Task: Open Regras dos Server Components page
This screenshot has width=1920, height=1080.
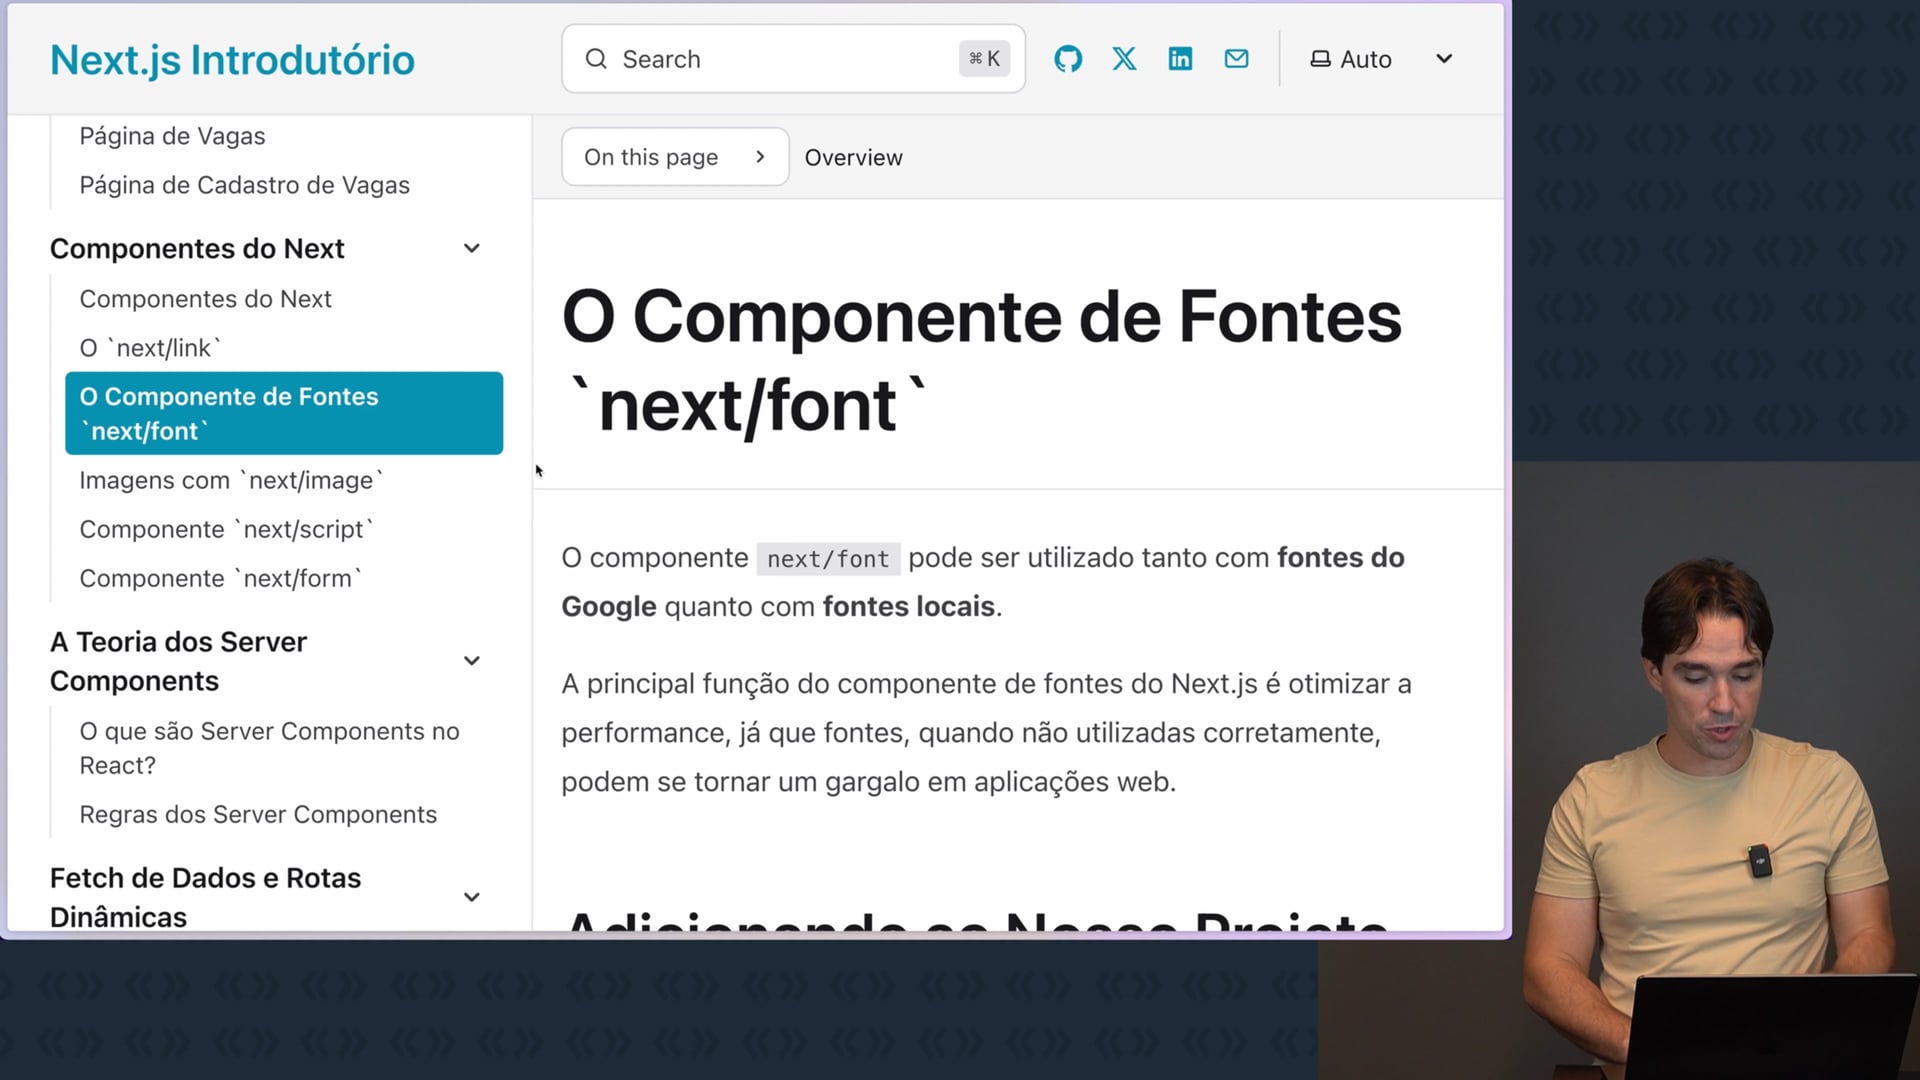Action: [258, 814]
